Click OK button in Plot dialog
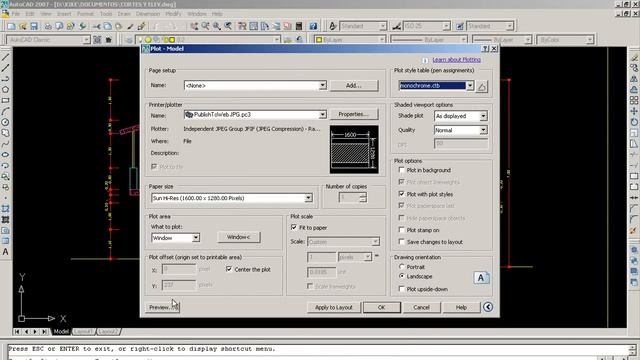 pyautogui.click(x=382, y=307)
